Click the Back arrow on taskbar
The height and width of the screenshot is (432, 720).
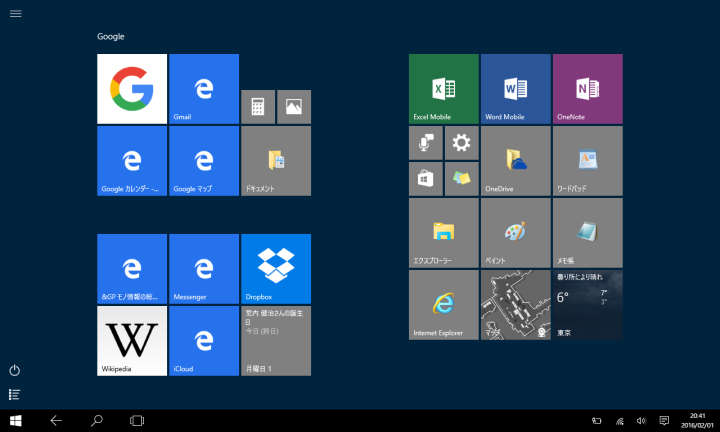(56, 421)
